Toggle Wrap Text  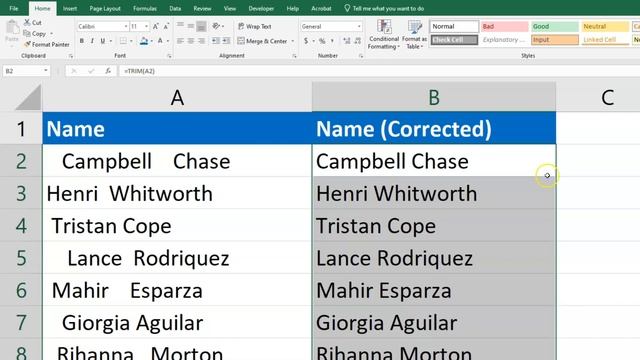[x=254, y=26]
